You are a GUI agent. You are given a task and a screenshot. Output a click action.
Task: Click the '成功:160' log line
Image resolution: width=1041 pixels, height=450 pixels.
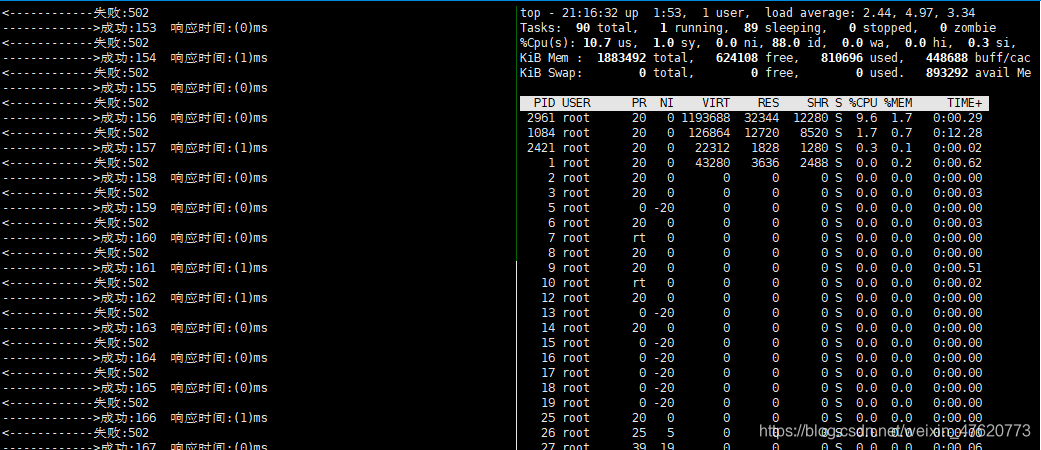pyautogui.click(x=135, y=238)
